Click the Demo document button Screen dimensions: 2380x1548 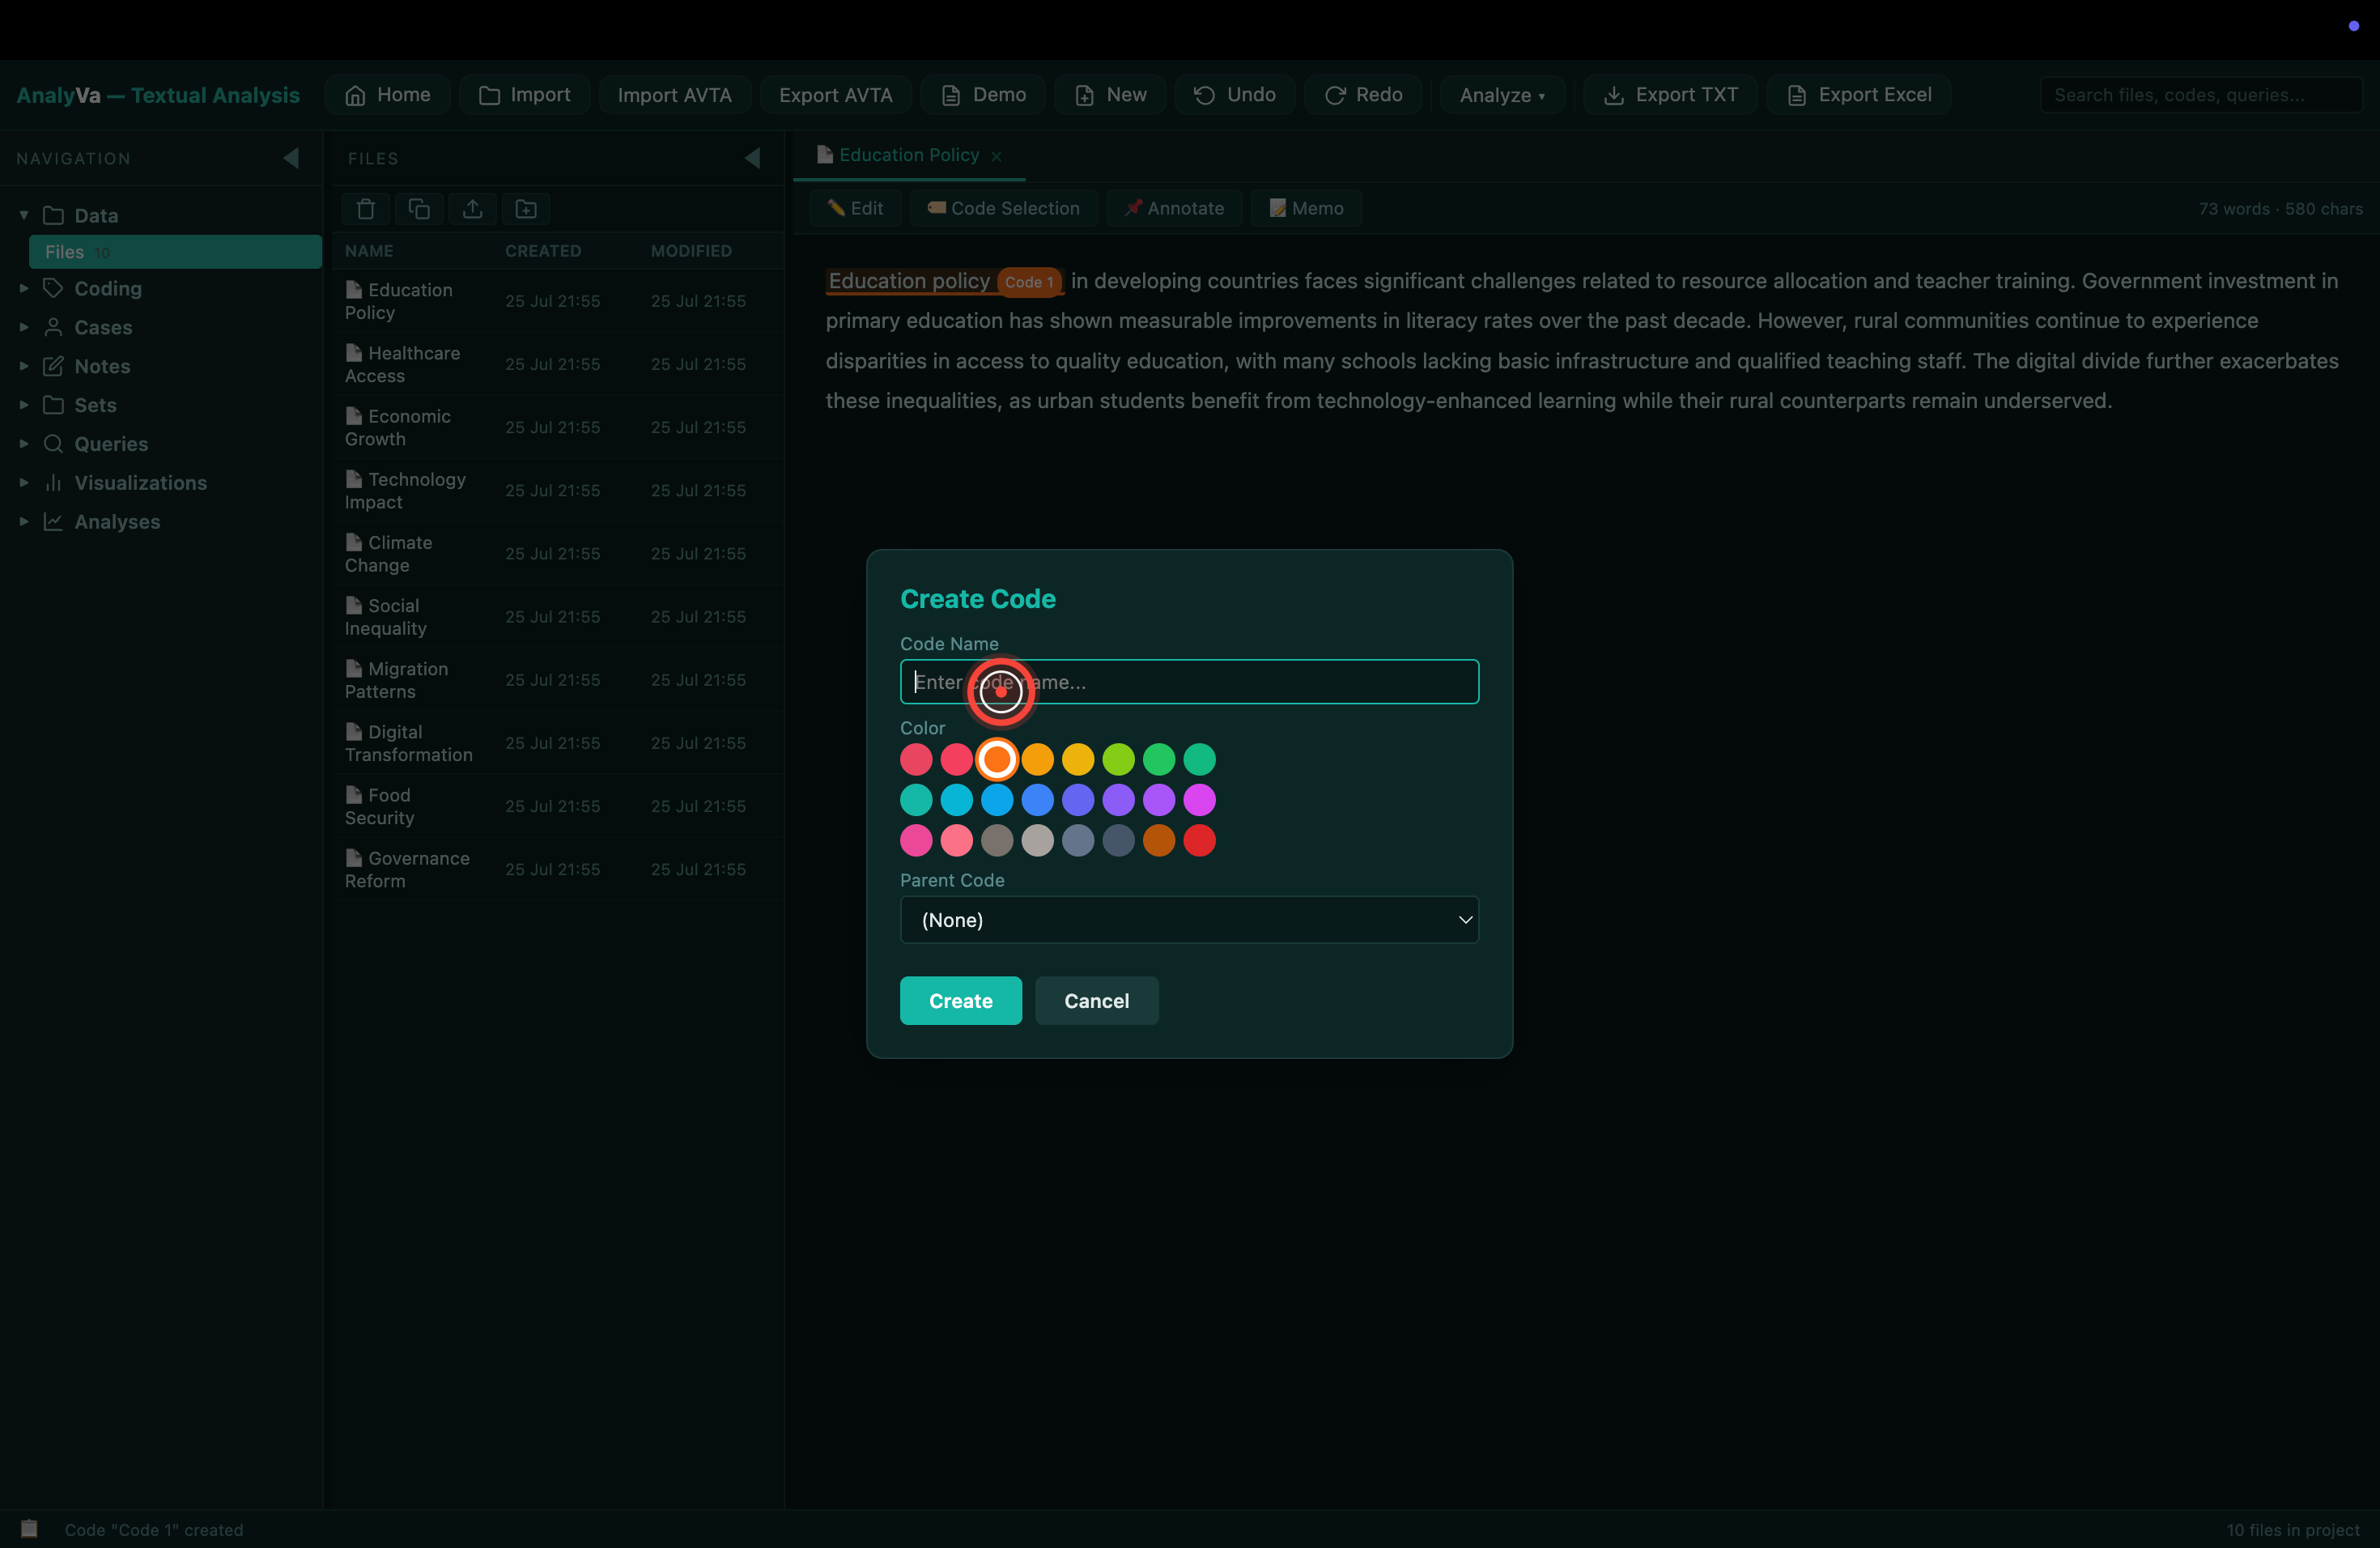[983, 95]
